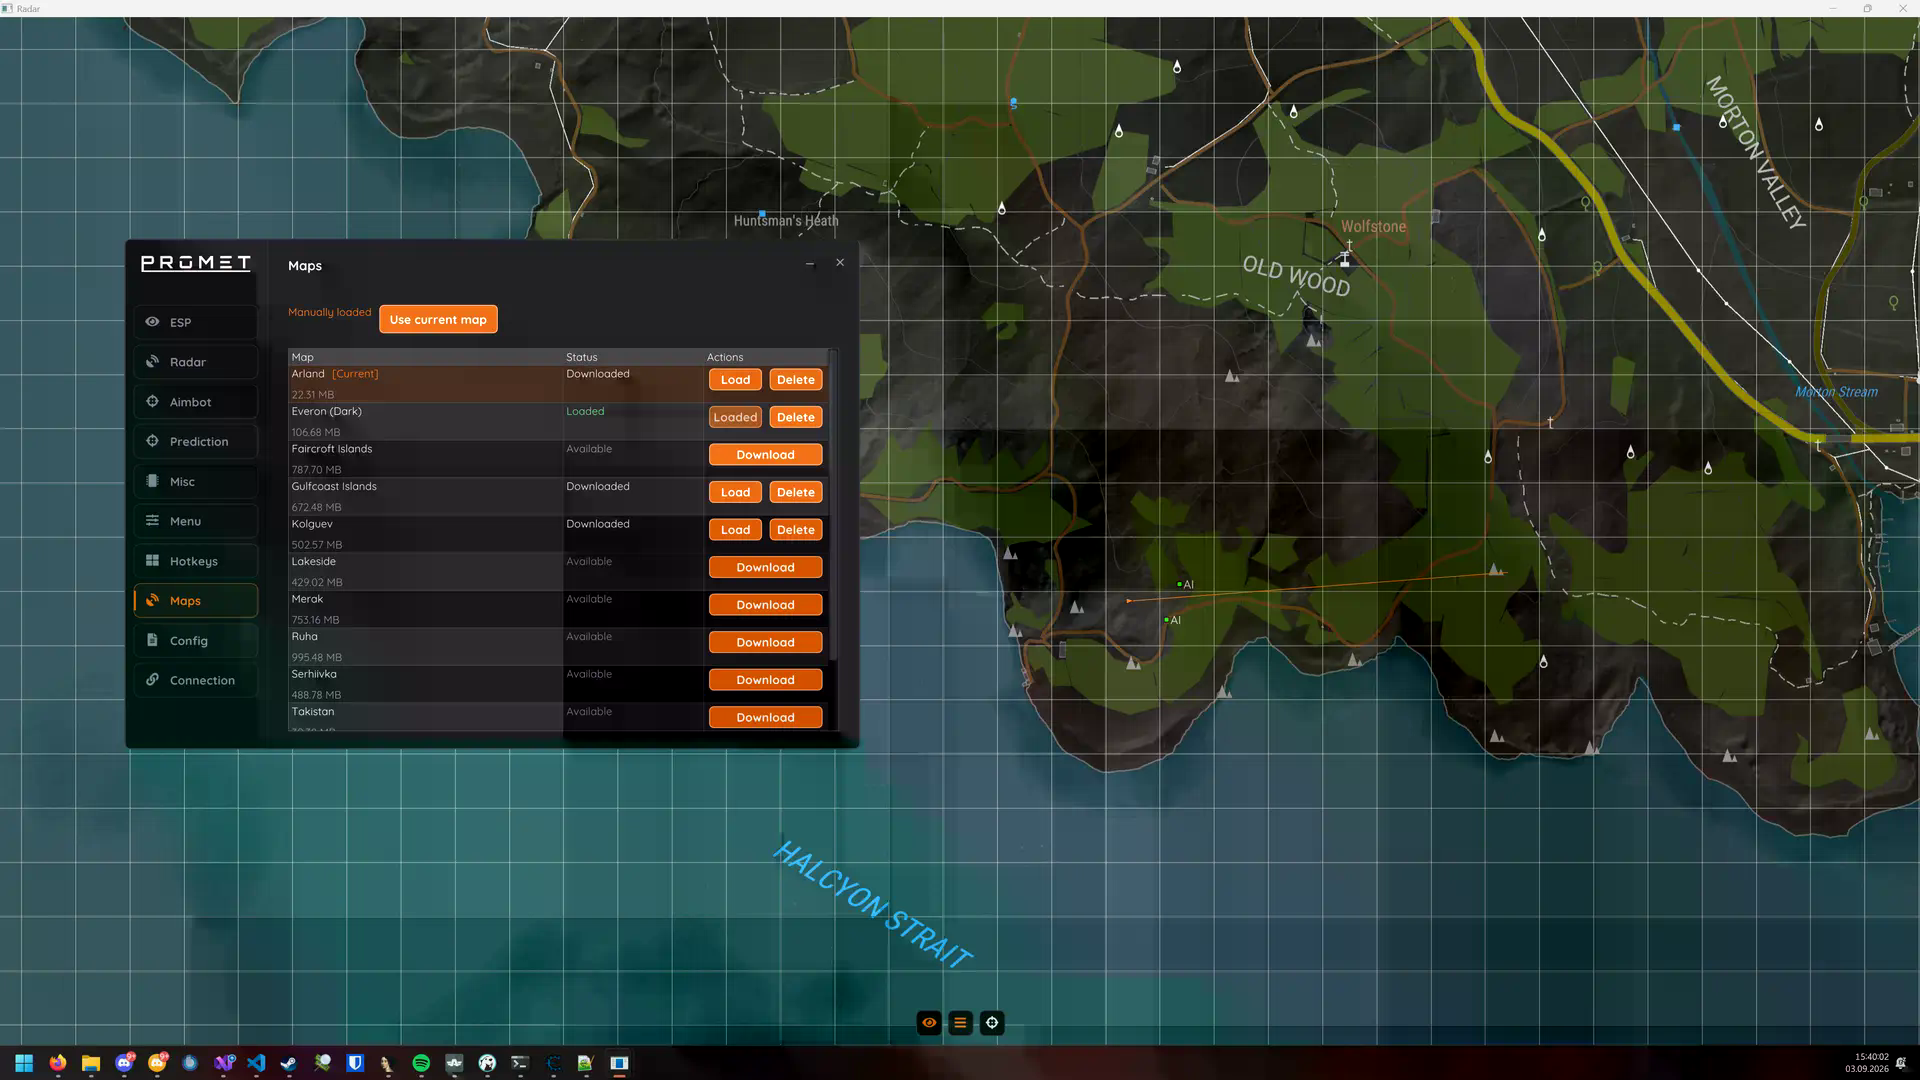Open Firefox from the taskbar

(x=57, y=1063)
